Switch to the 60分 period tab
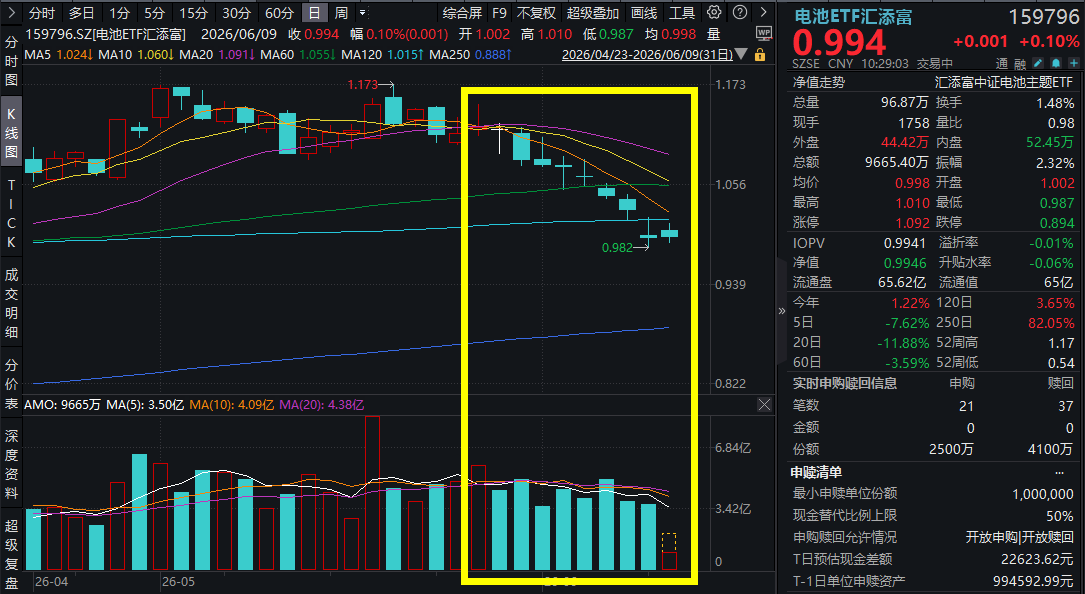 [280, 13]
